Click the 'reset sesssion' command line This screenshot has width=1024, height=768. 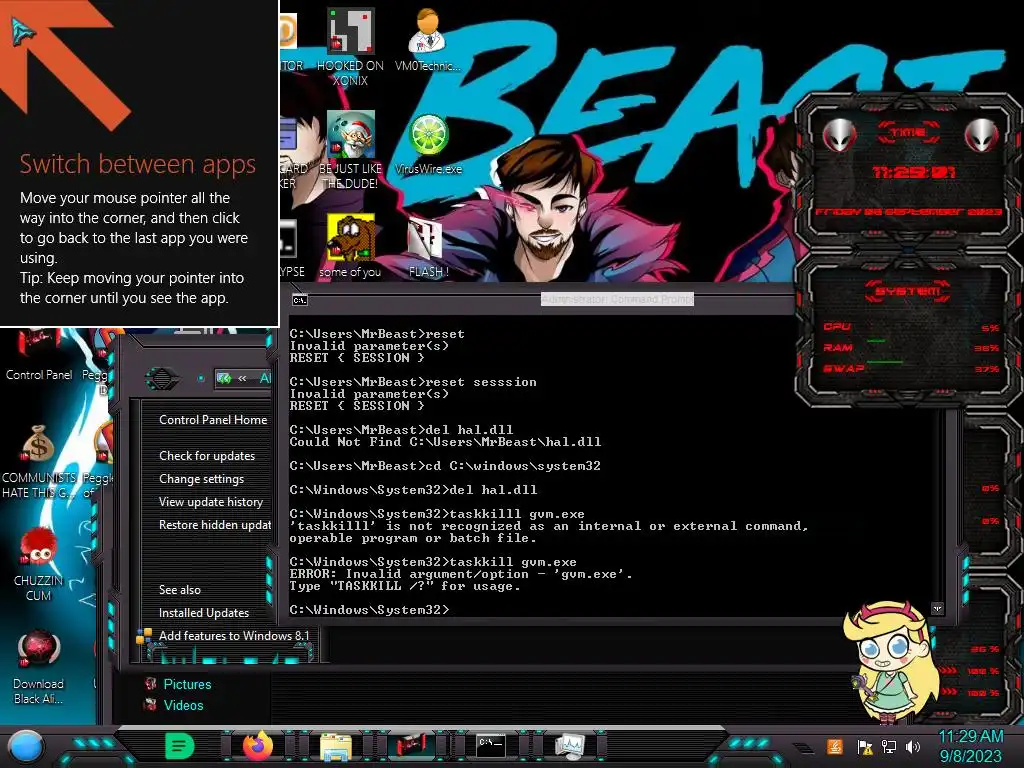click(x=413, y=382)
